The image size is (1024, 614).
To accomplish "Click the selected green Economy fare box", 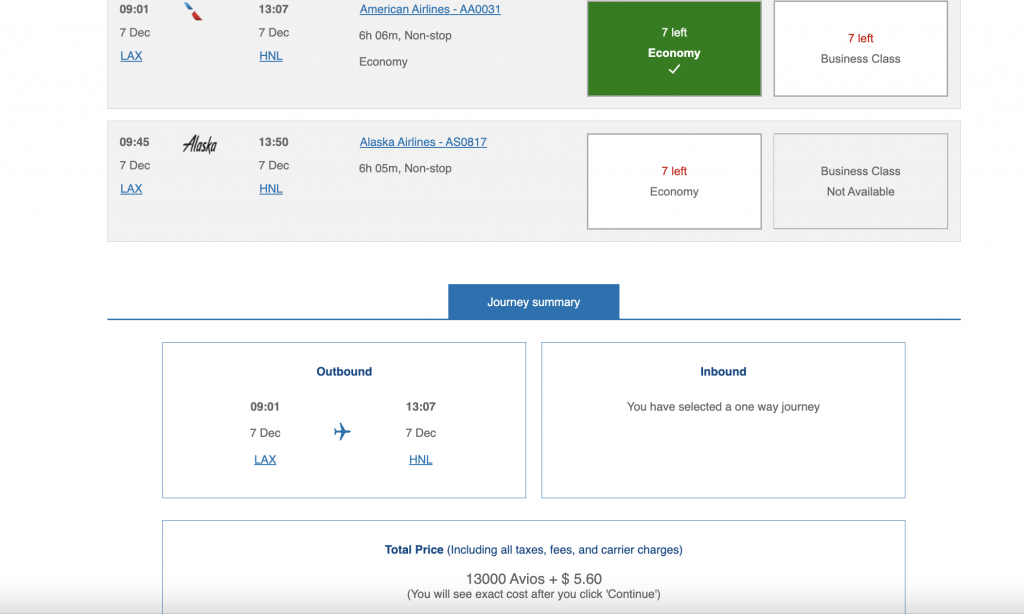I will (674, 48).
